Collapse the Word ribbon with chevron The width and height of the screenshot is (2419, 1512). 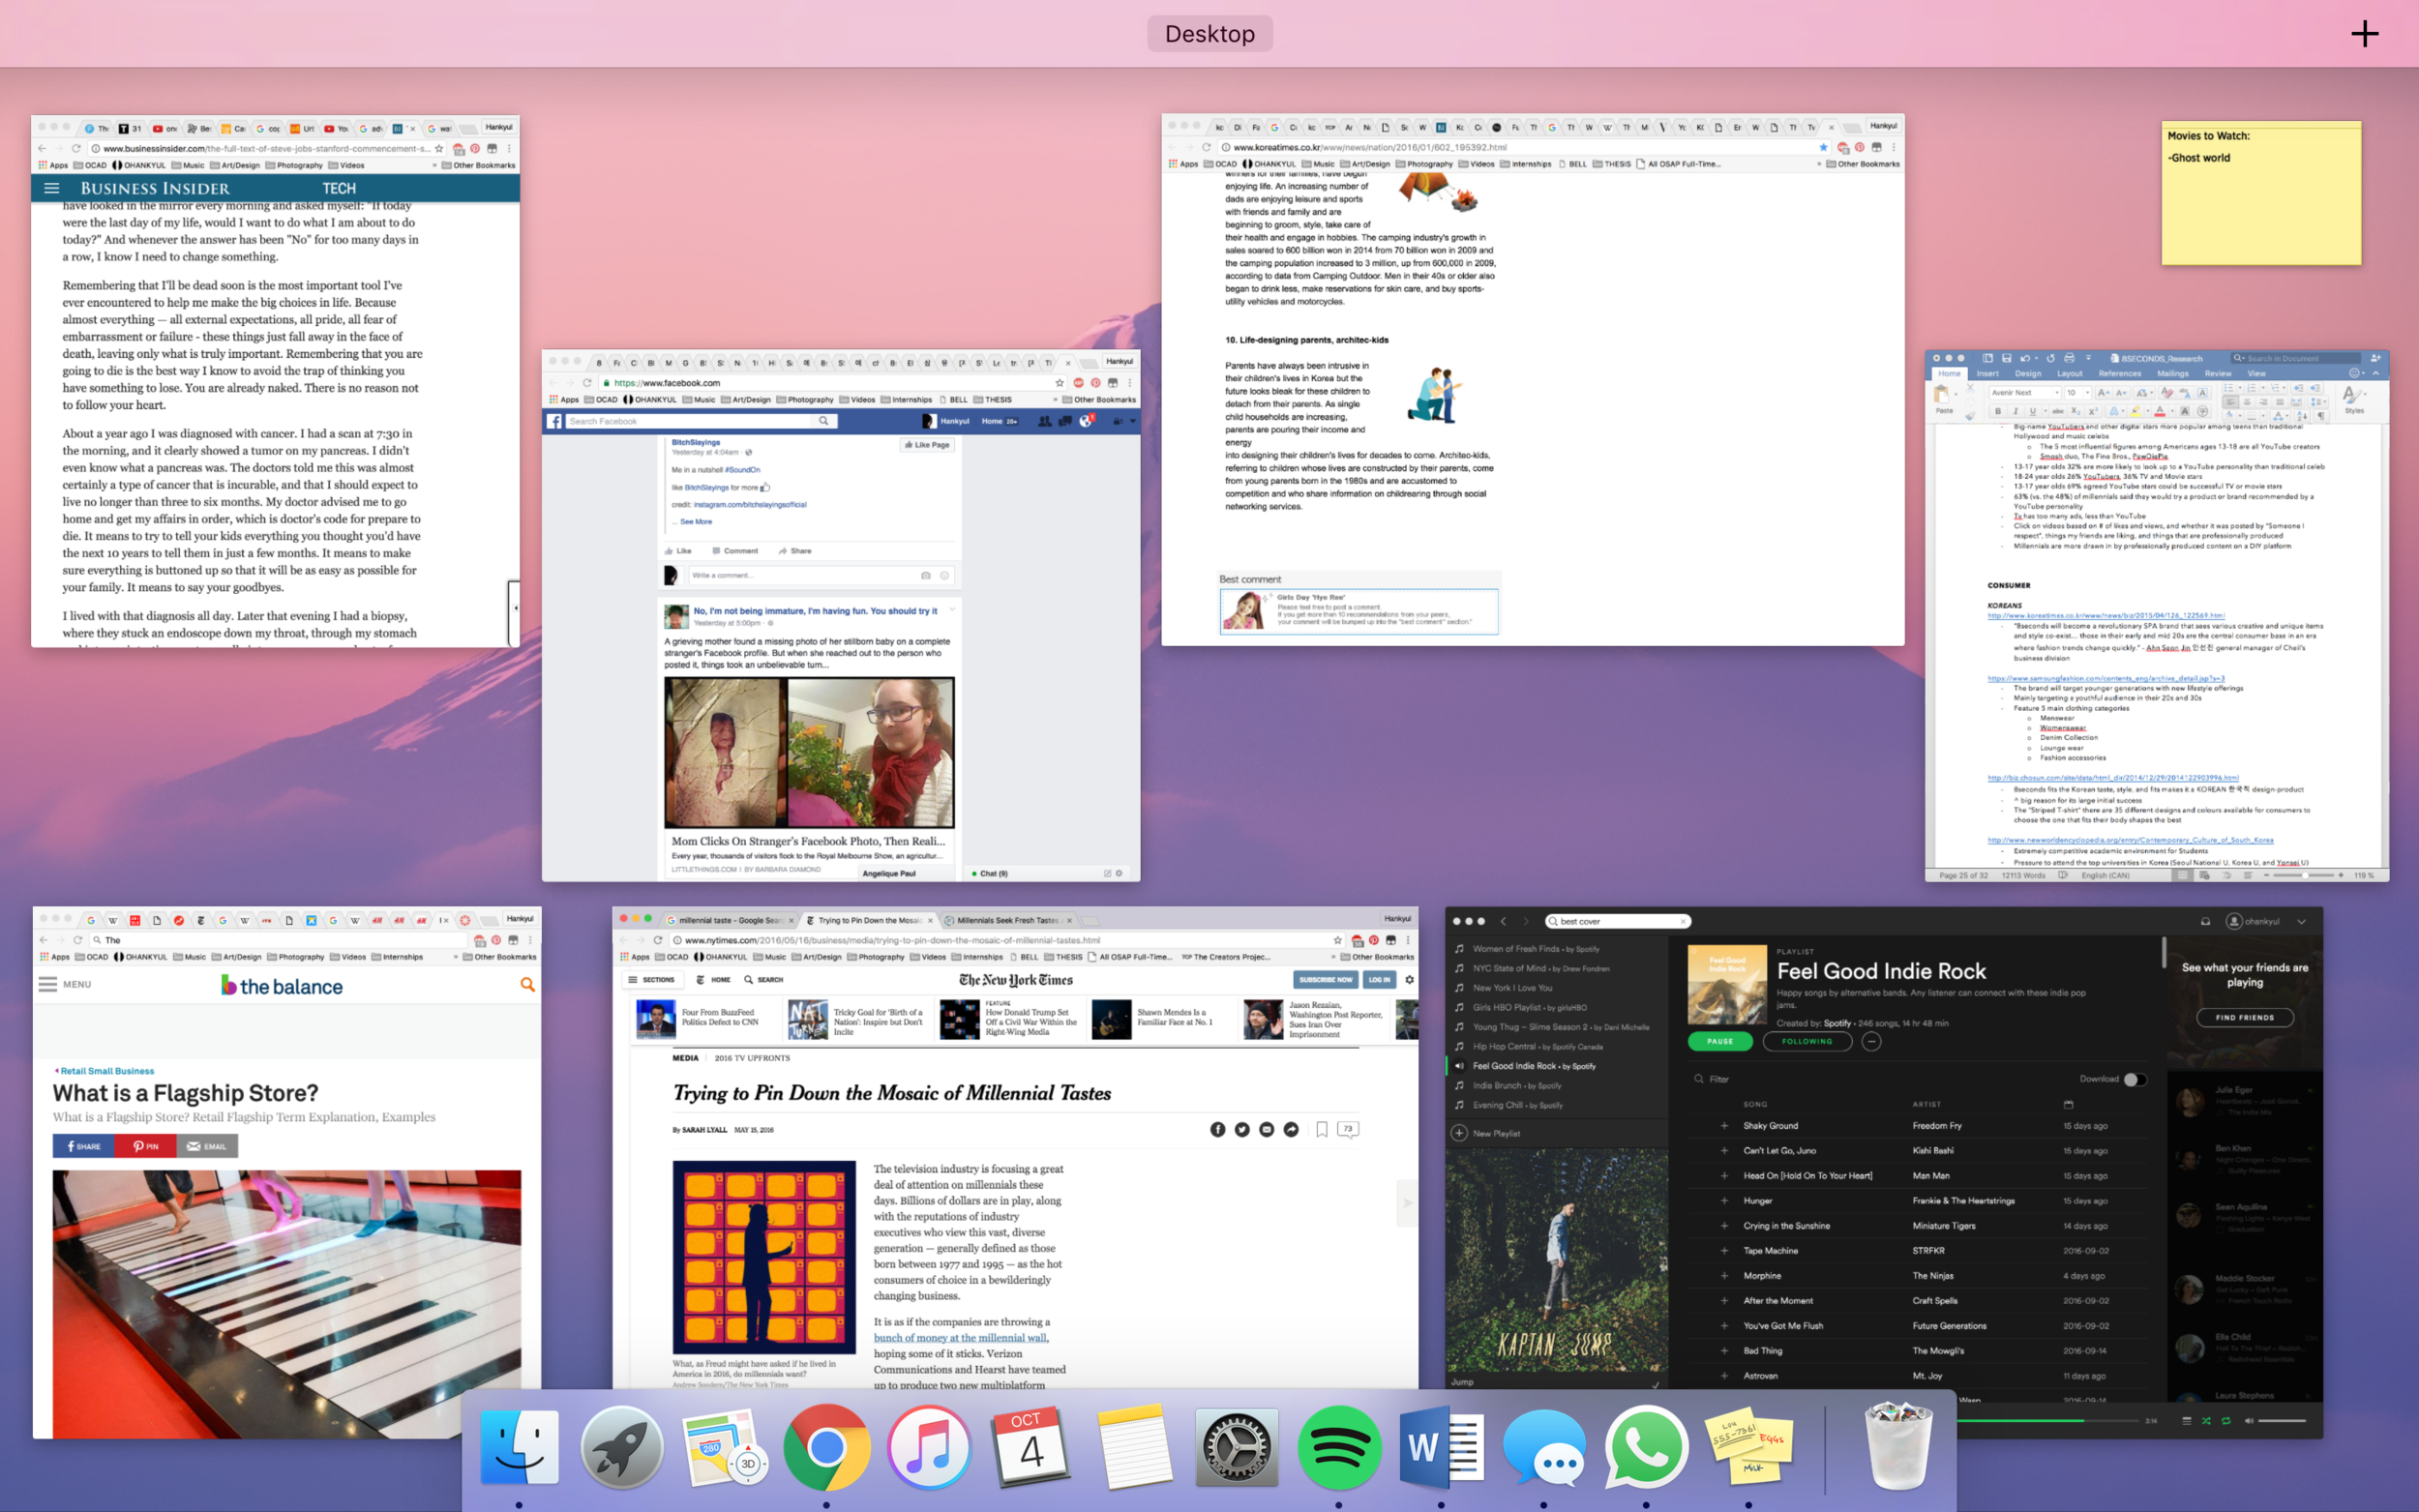[2377, 373]
